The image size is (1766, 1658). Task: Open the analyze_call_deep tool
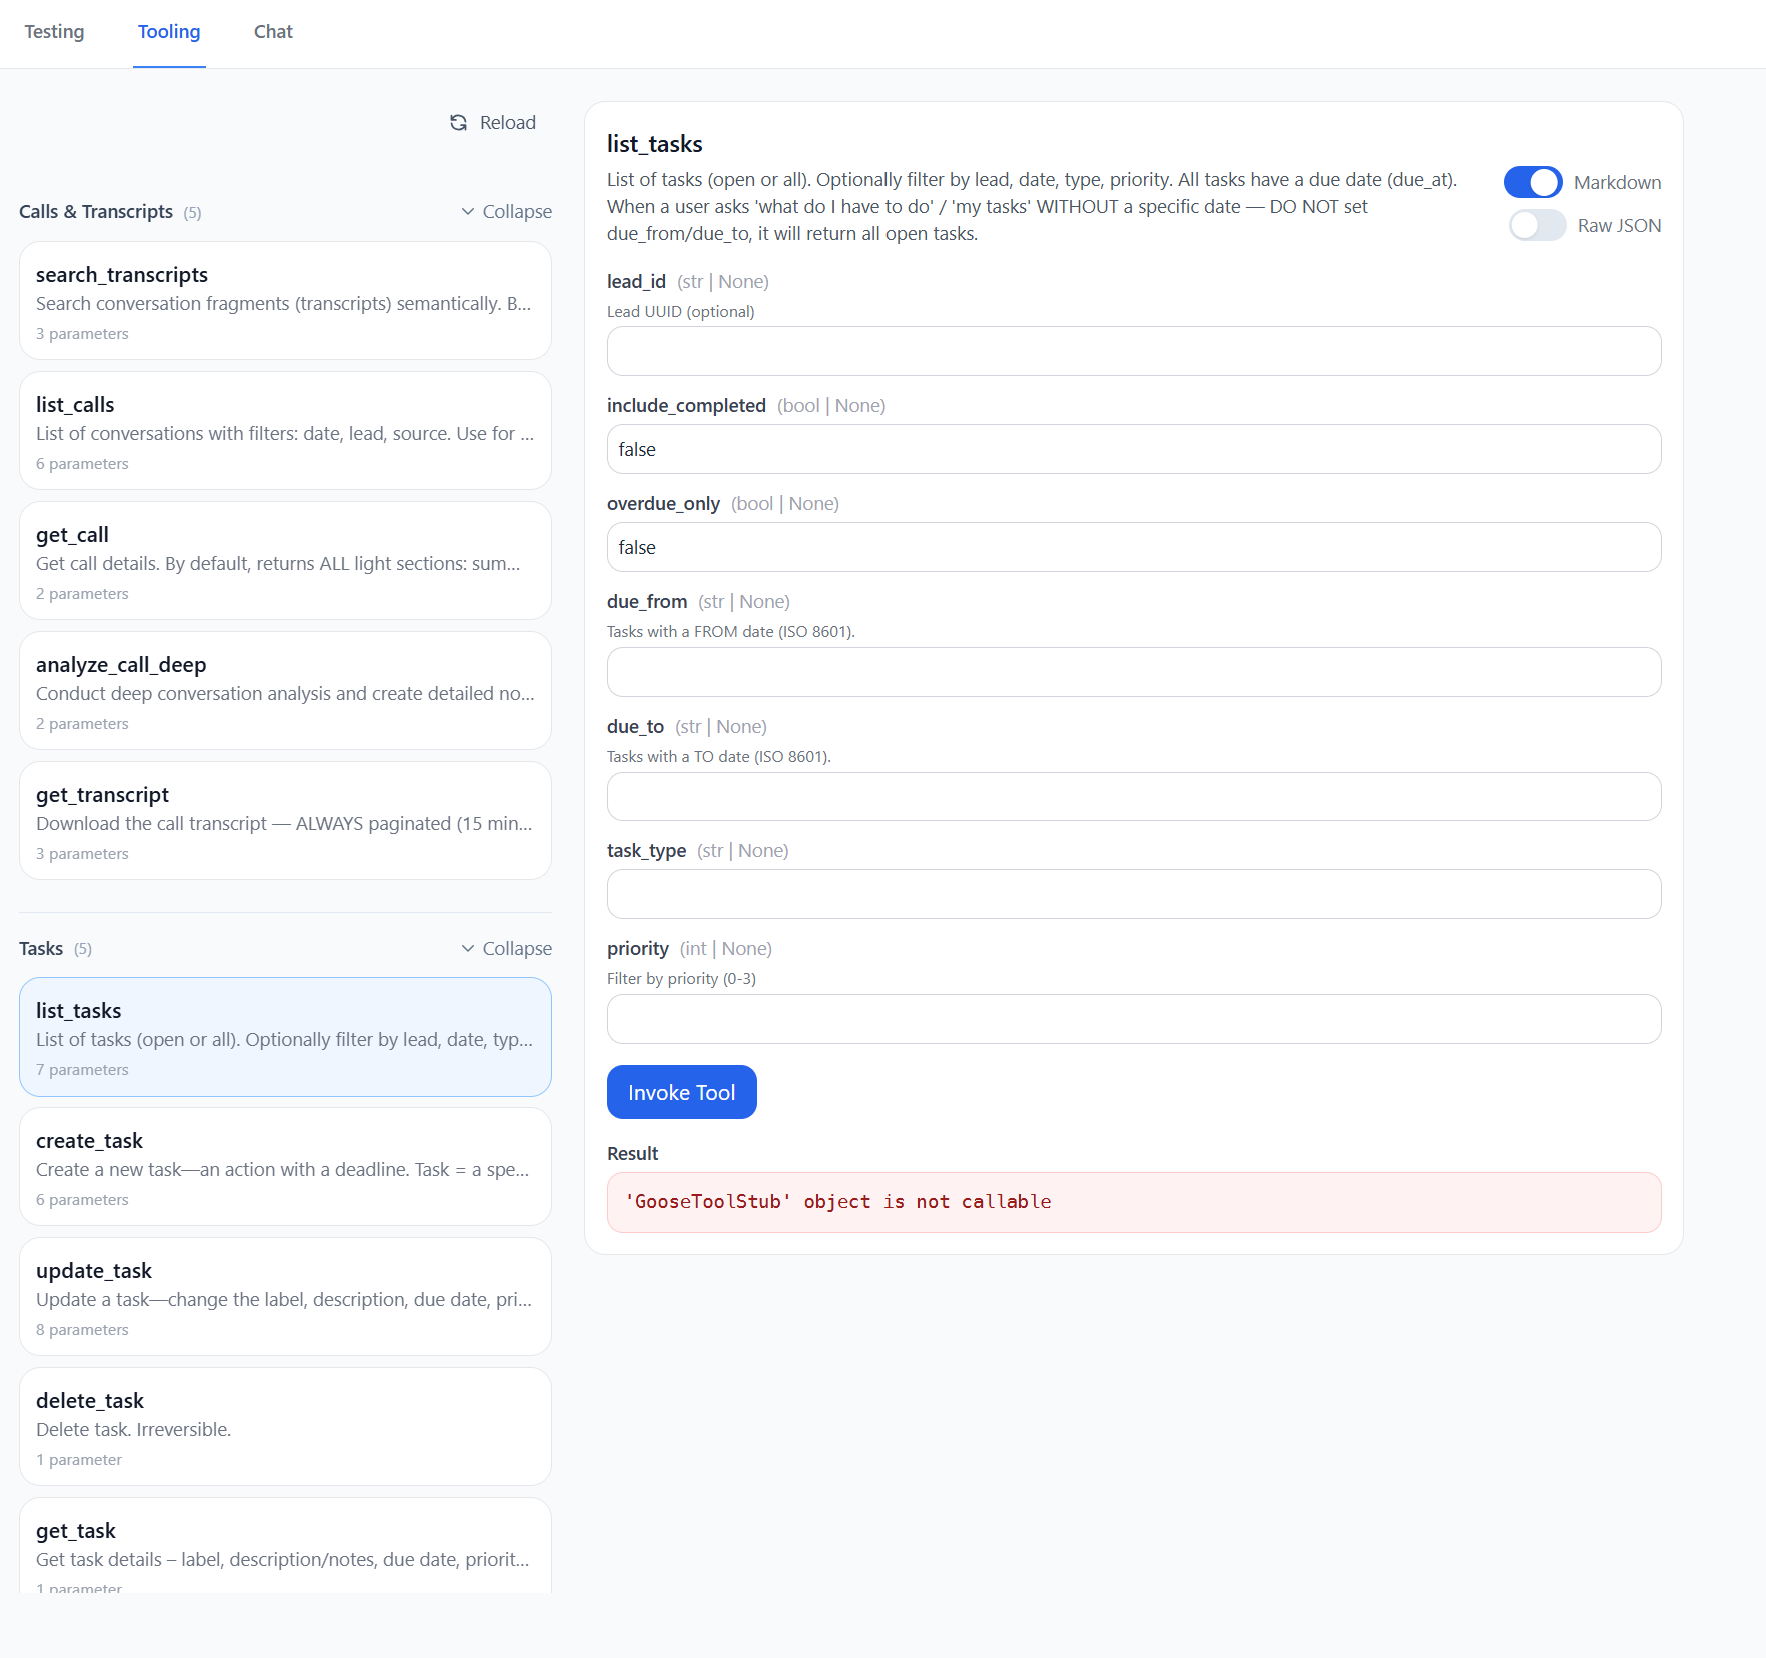(285, 691)
